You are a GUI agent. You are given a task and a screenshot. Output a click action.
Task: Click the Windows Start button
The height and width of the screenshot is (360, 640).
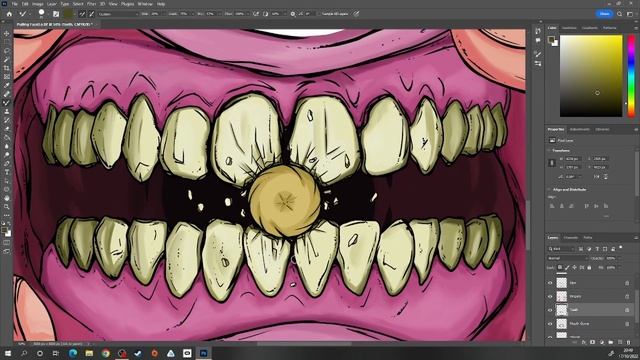(x=8, y=353)
